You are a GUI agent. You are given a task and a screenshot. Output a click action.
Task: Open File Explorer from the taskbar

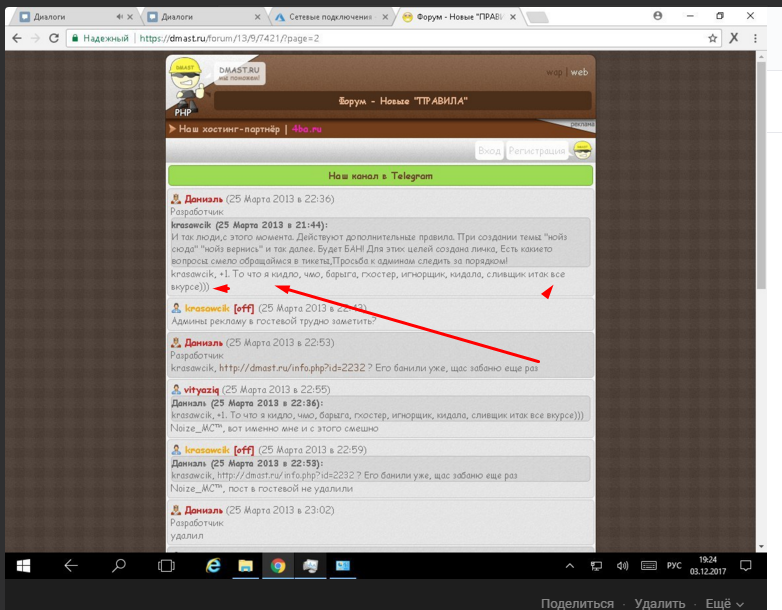tap(245, 565)
